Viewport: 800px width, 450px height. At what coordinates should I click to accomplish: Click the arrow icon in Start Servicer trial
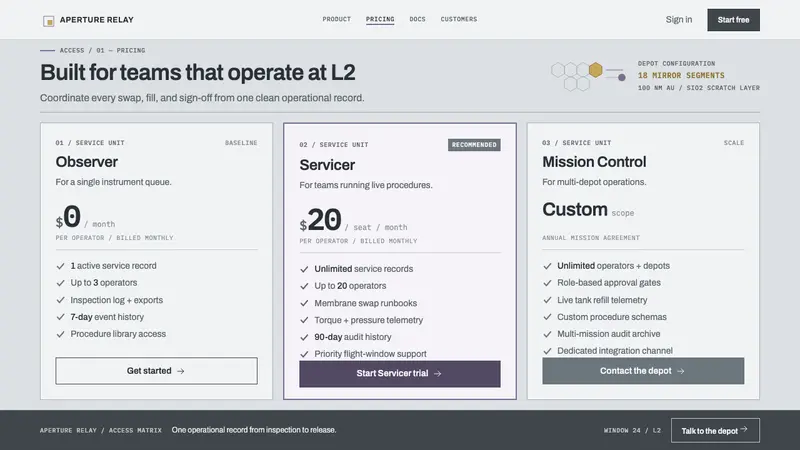point(437,374)
